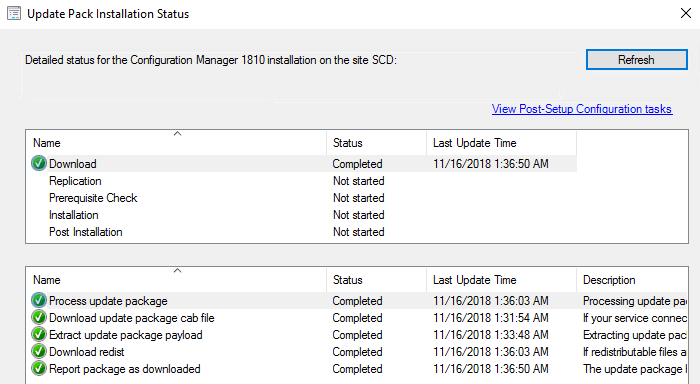This screenshot has height=384, width=700.
Task: Click check icon beside Download update package cab file
Action: click(39, 317)
